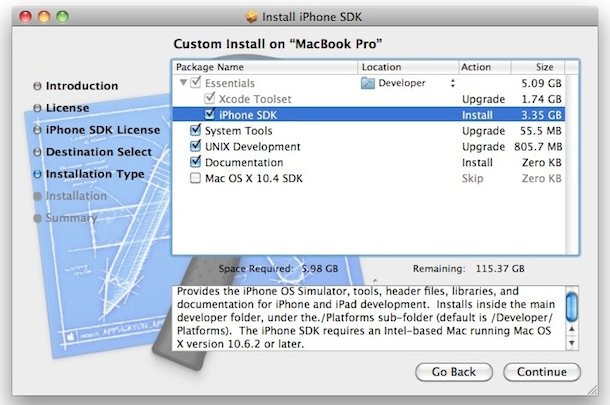The height and width of the screenshot is (405, 610).
Task: Click the green zoom window button
Action: pyautogui.click(x=62, y=17)
